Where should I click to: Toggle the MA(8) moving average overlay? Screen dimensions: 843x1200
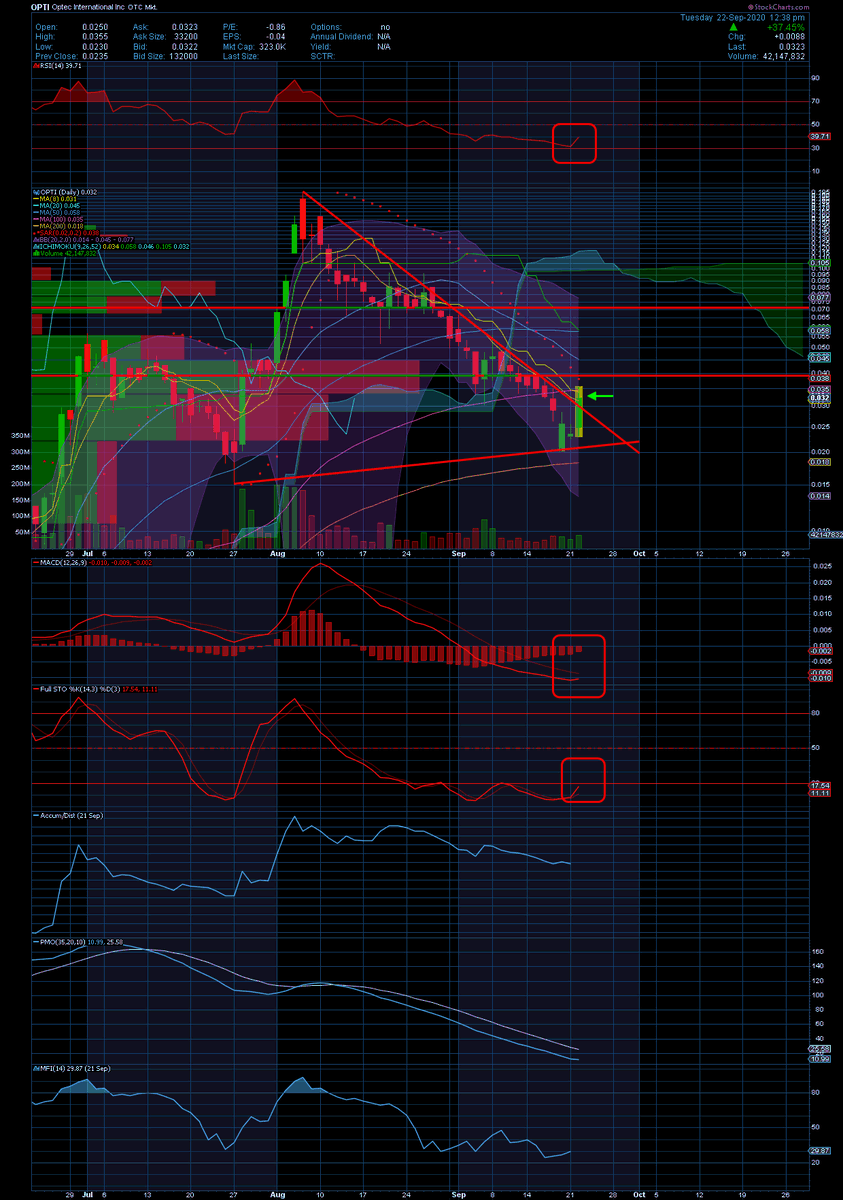[x=36, y=200]
